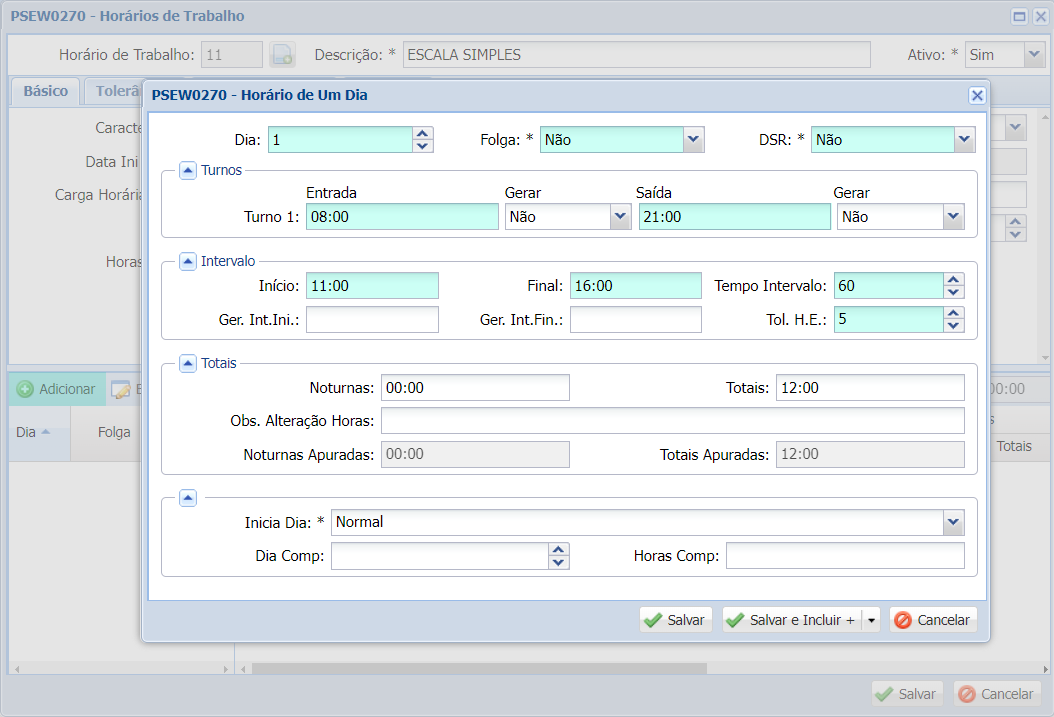Open the Folga dropdown

pos(694,140)
